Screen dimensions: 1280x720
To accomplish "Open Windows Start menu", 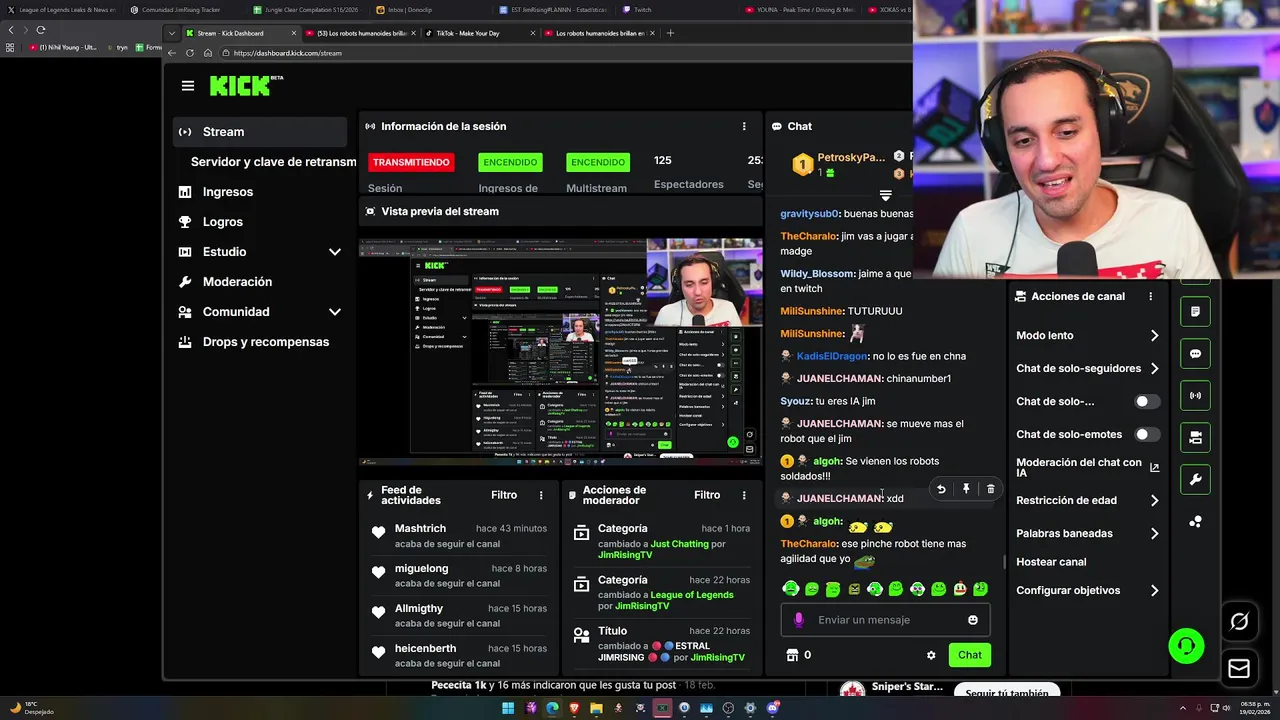I will click(x=508, y=708).
